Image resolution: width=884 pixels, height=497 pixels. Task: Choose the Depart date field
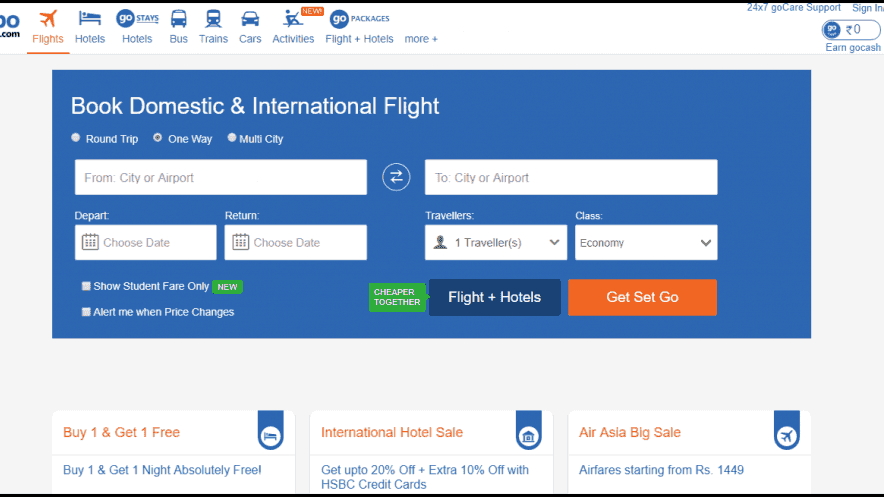tap(145, 242)
